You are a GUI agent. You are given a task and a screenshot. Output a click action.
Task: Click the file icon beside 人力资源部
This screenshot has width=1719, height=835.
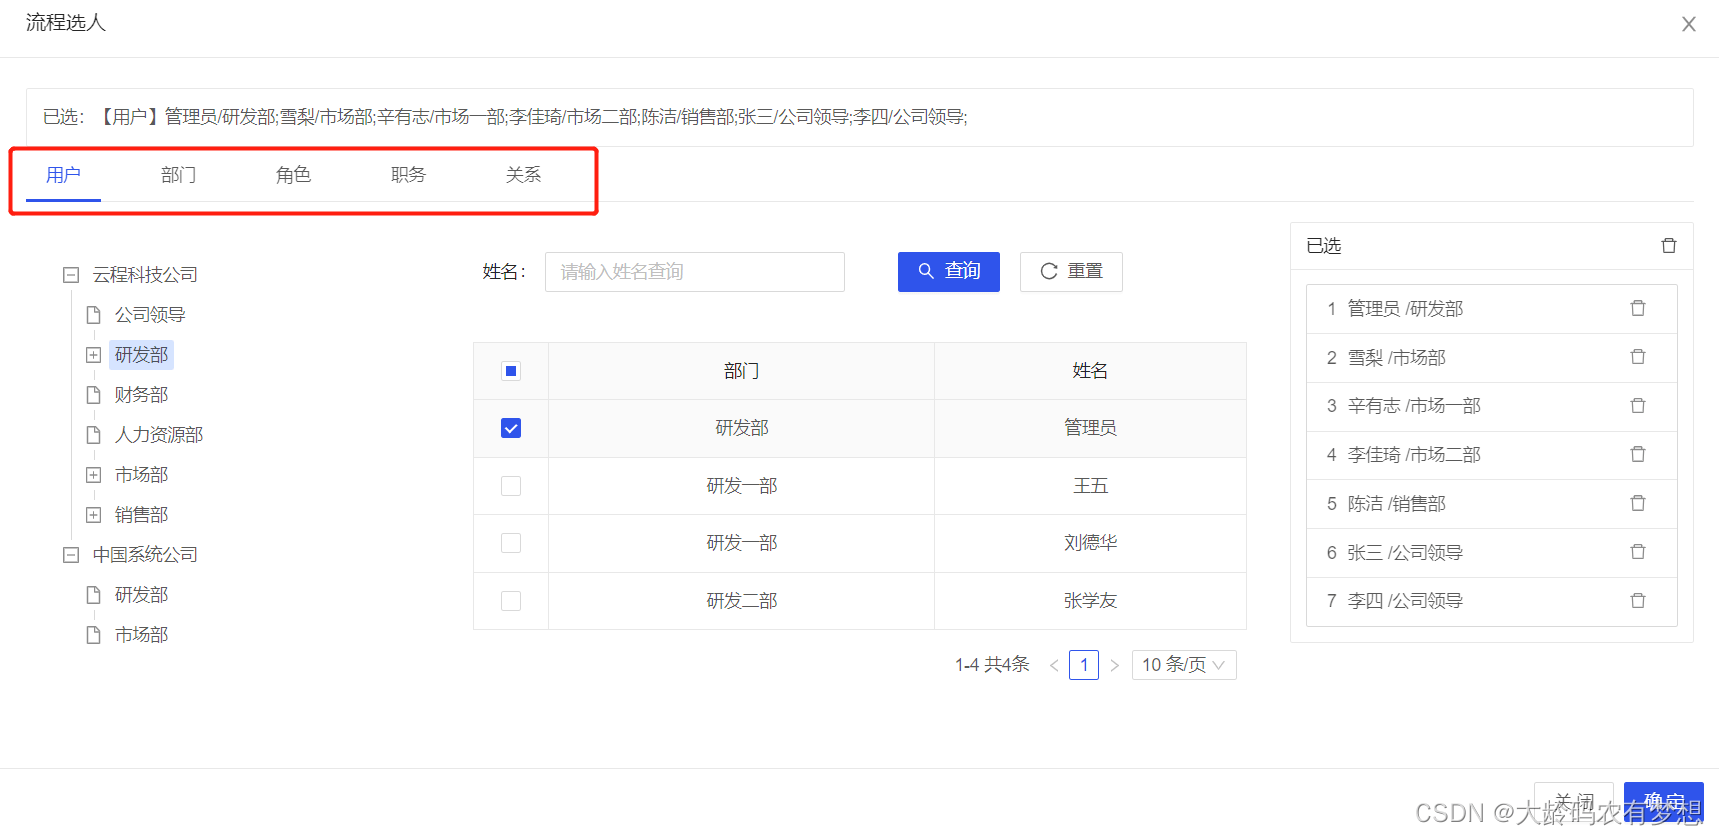click(93, 435)
